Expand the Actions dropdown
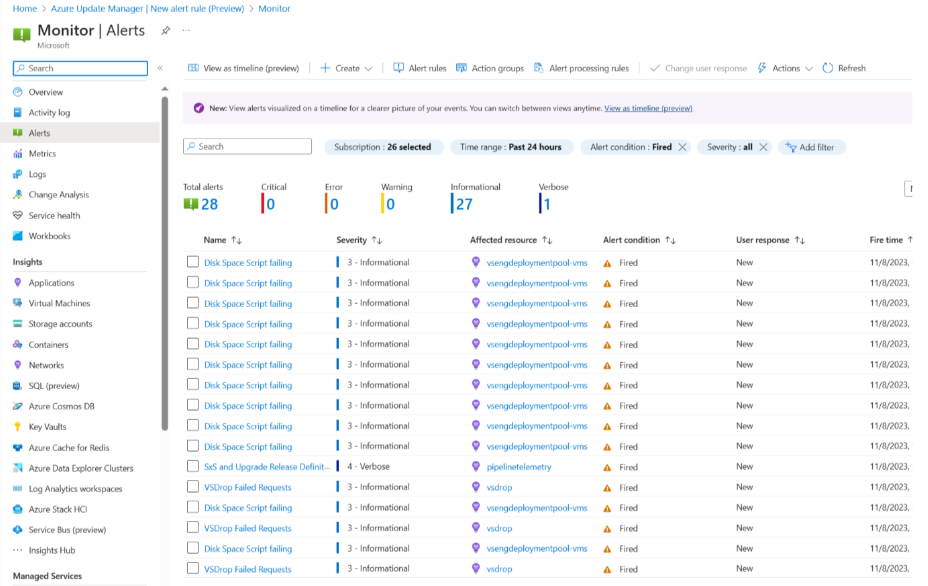928x586 pixels. click(x=787, y=68)
